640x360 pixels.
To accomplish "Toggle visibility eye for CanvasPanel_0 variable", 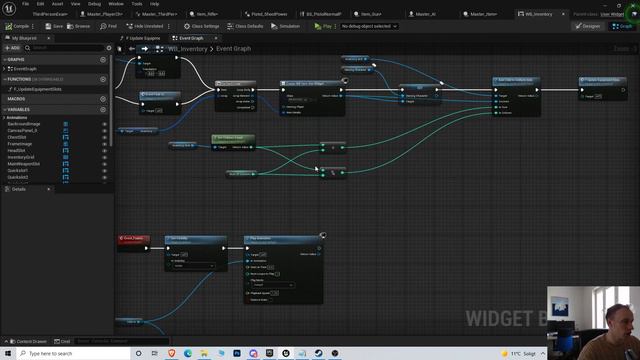I will coord(104,131).
